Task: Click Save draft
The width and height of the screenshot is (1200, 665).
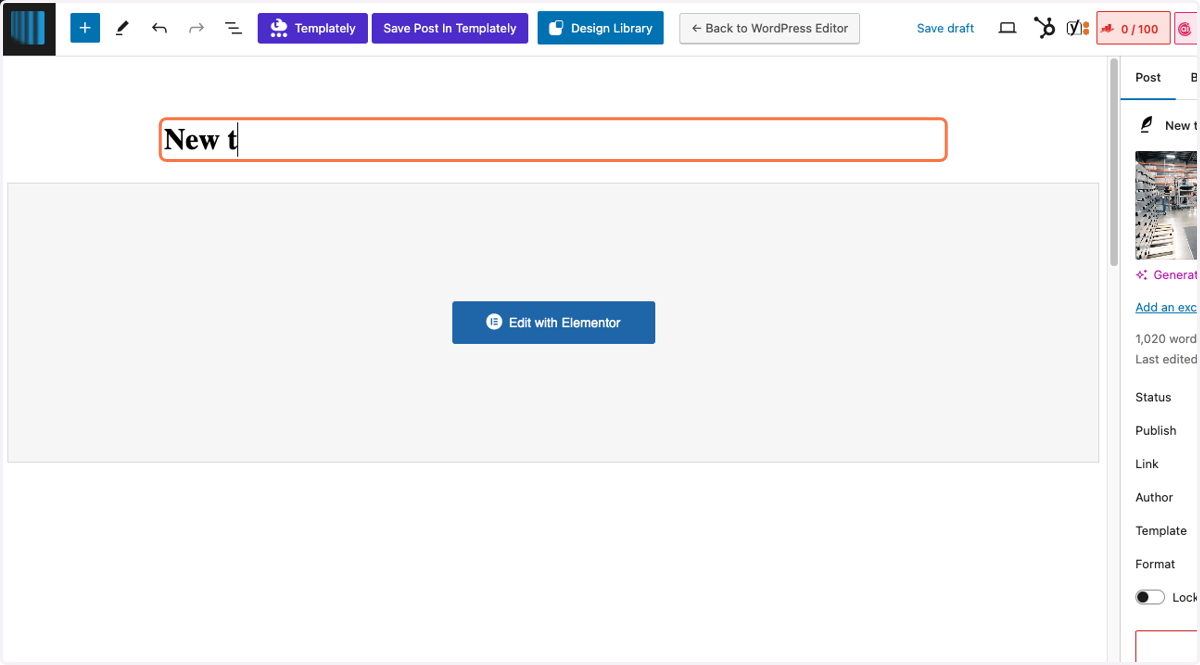Action: (945, 28)
